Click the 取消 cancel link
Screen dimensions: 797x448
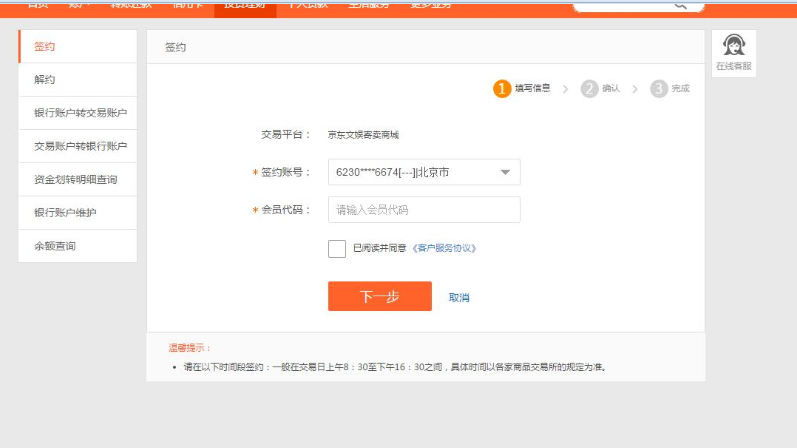(x=459, y=297)
